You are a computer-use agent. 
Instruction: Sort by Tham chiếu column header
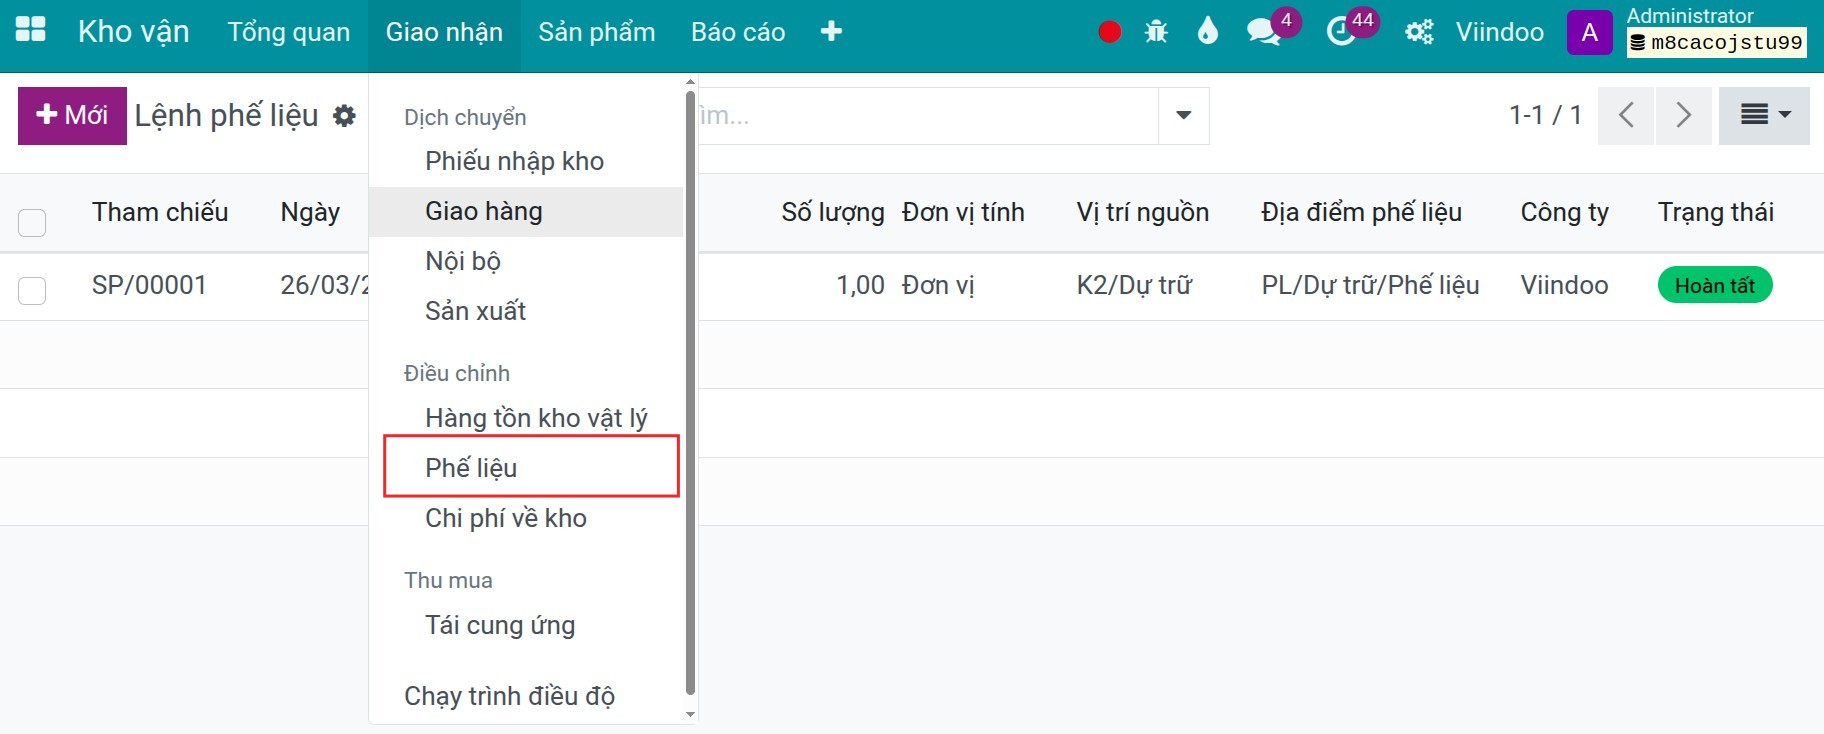pyautogui.click(x=160, y=212)
